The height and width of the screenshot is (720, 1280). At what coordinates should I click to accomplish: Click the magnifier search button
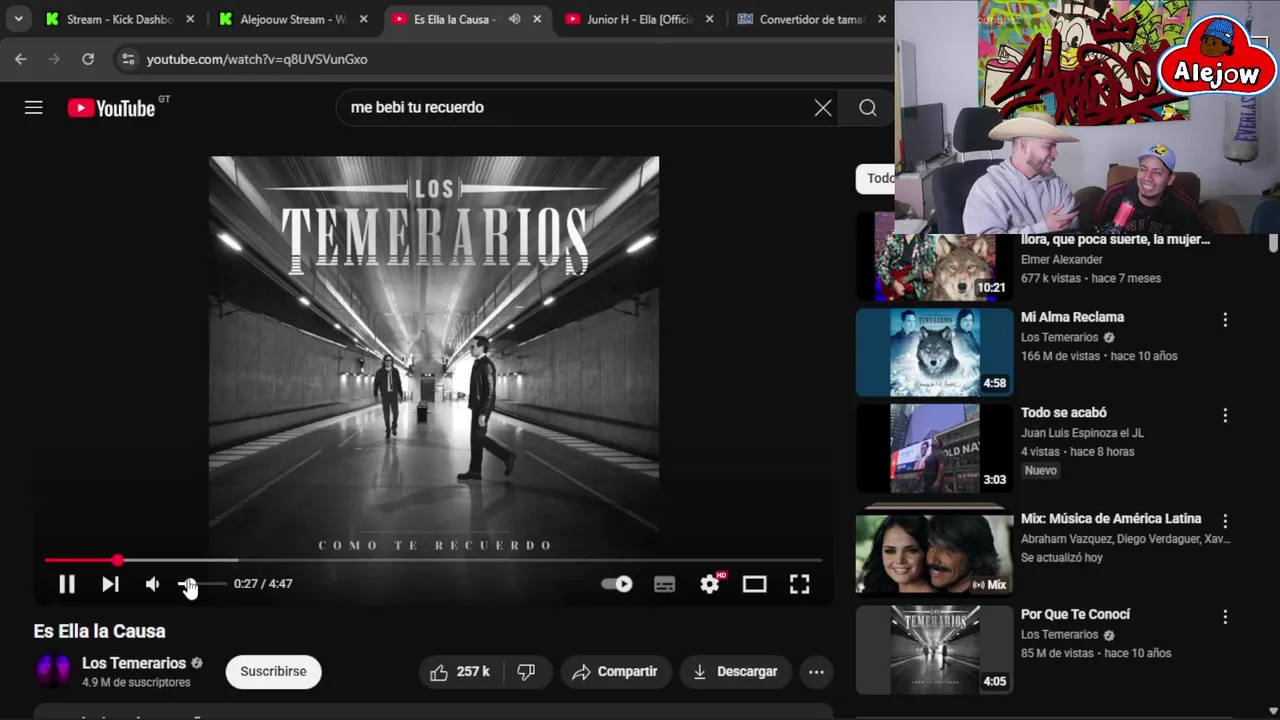pyautogui.click(x=868, y=108)
